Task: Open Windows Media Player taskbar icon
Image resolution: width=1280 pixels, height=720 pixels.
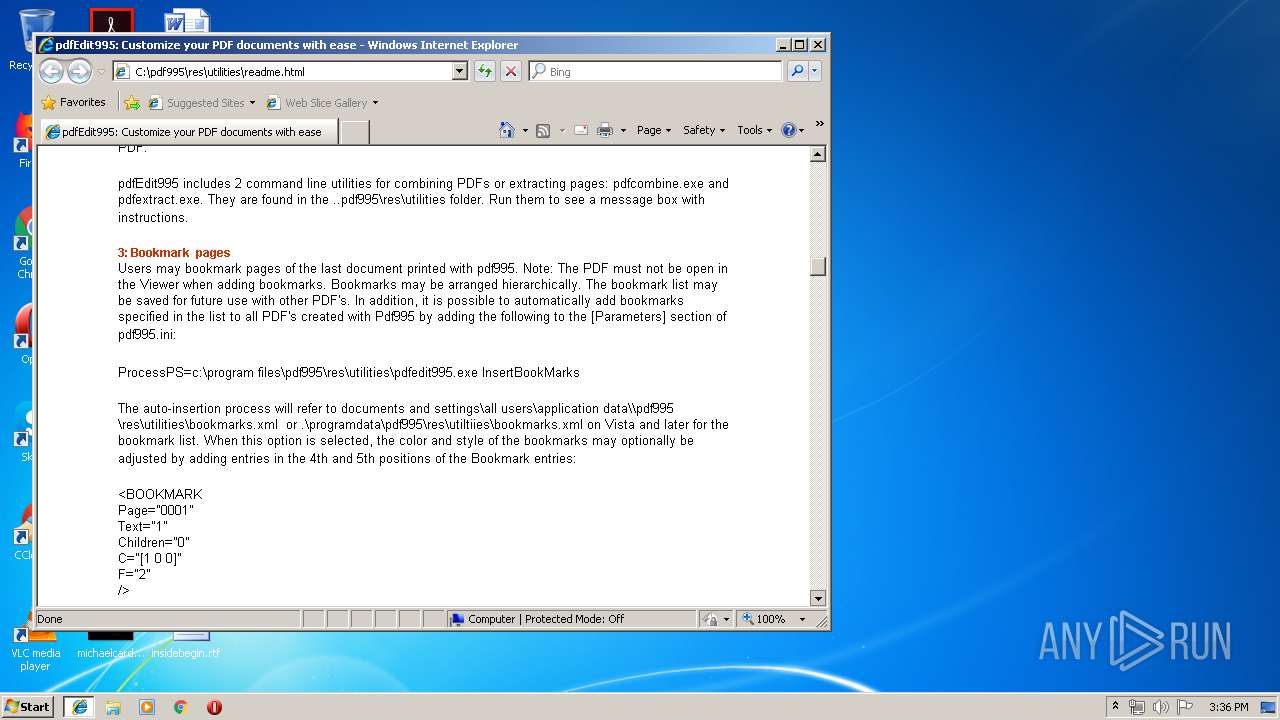Action: click(147, 707)
